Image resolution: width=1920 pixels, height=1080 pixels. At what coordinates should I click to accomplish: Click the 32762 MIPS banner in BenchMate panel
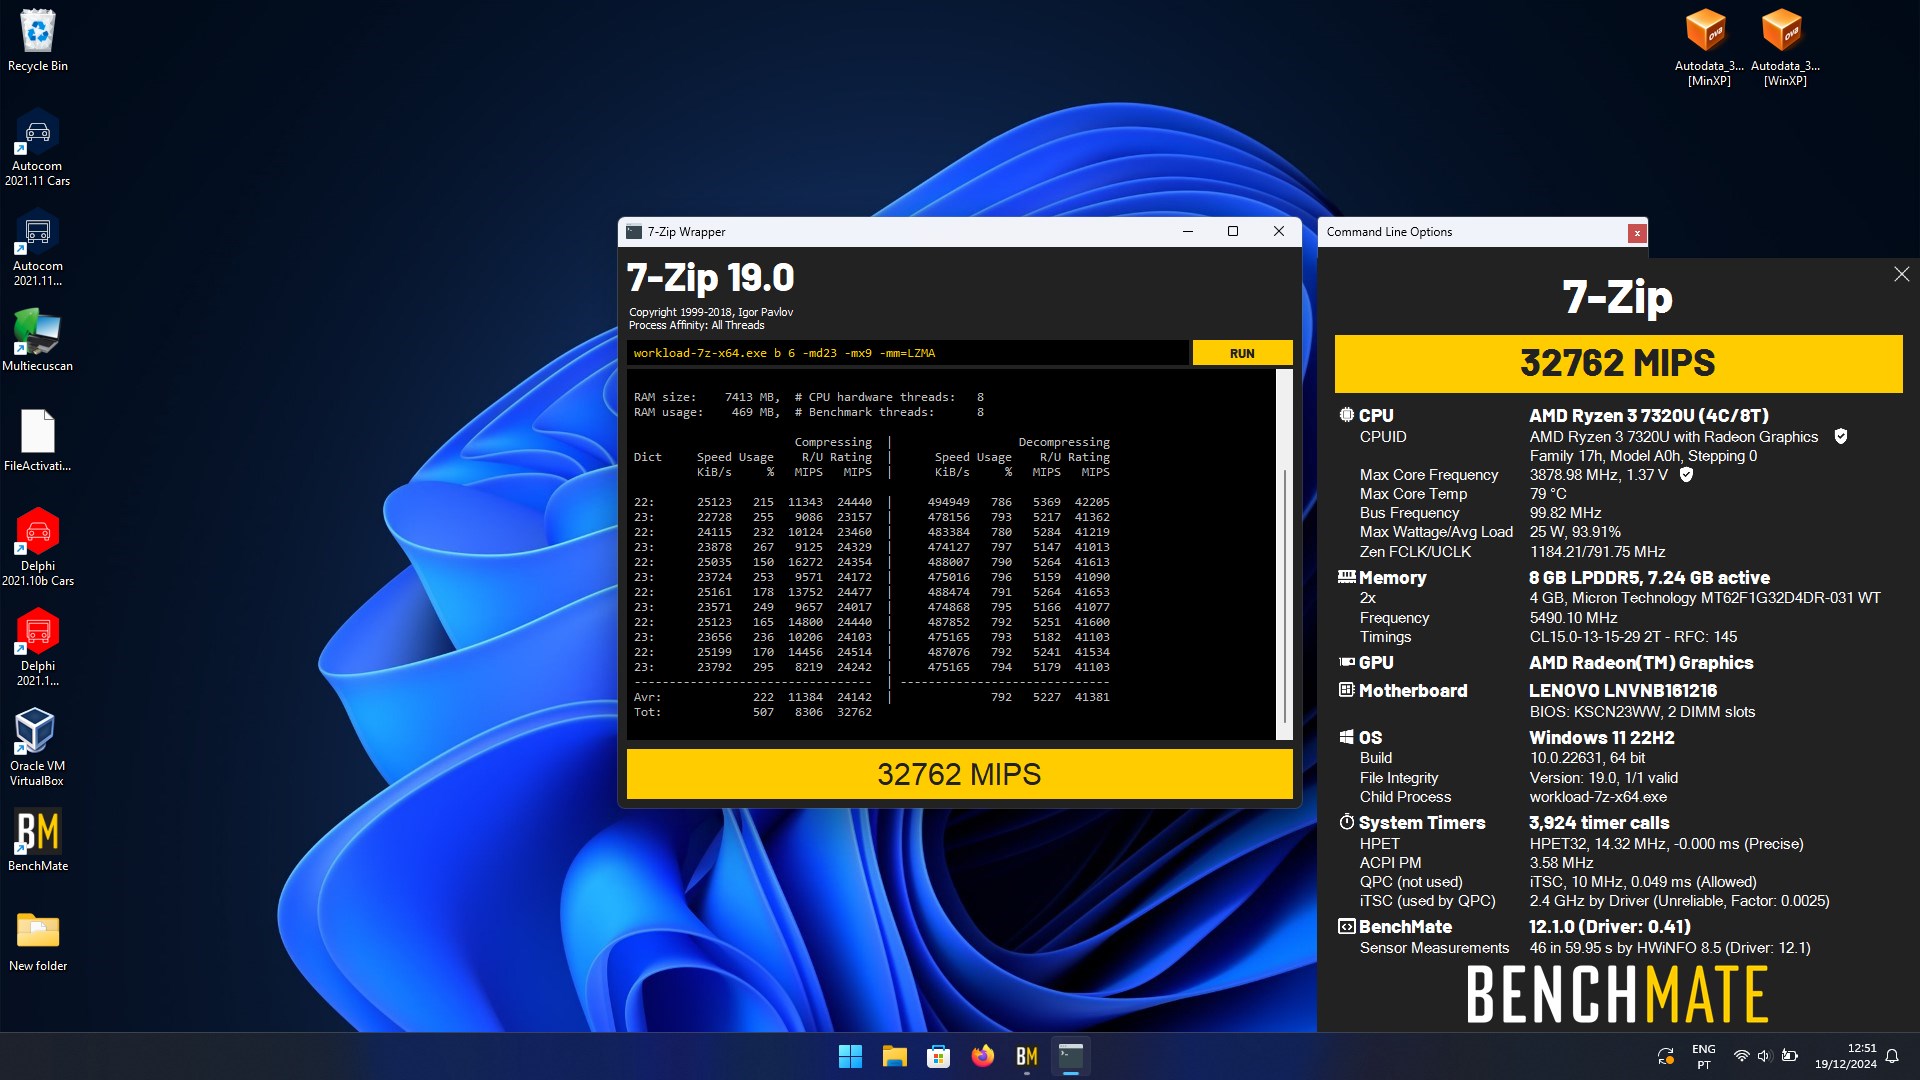[x=1618, y=363]
